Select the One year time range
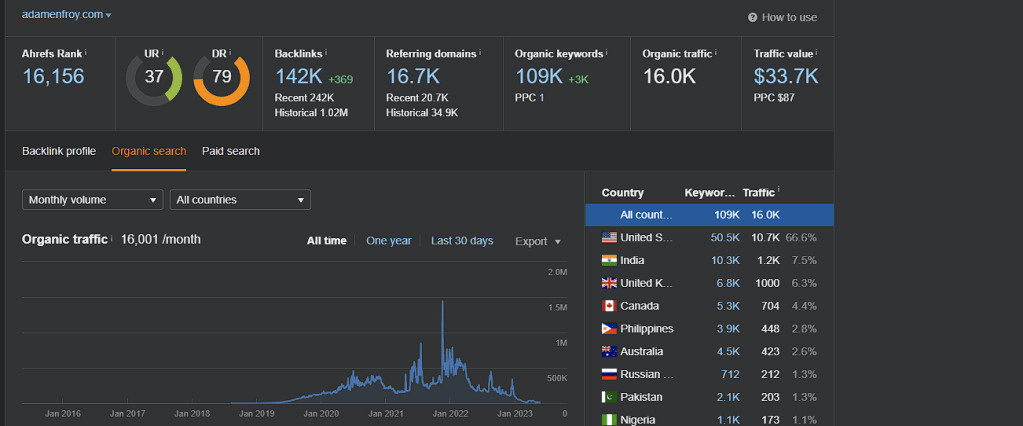Screen dimensions: 1023x426 389,241
